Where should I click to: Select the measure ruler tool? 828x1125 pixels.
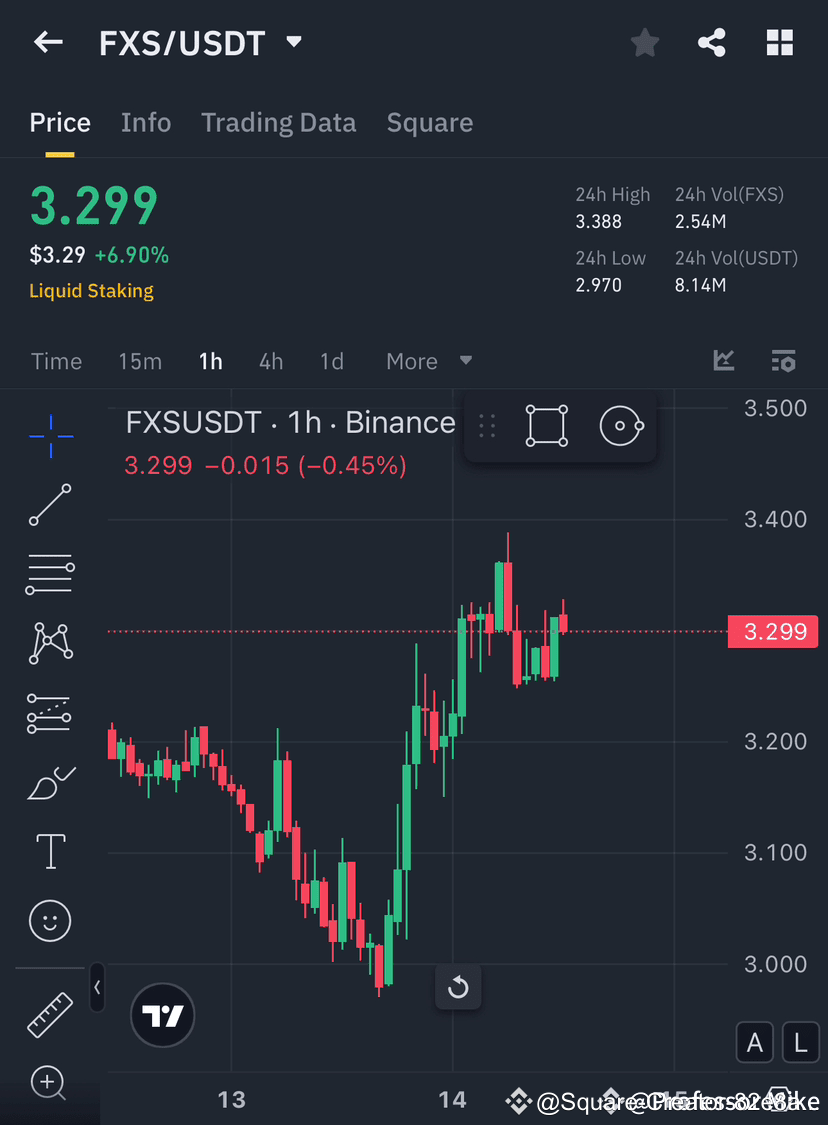pyautogui.click(x=50, y=1014)
